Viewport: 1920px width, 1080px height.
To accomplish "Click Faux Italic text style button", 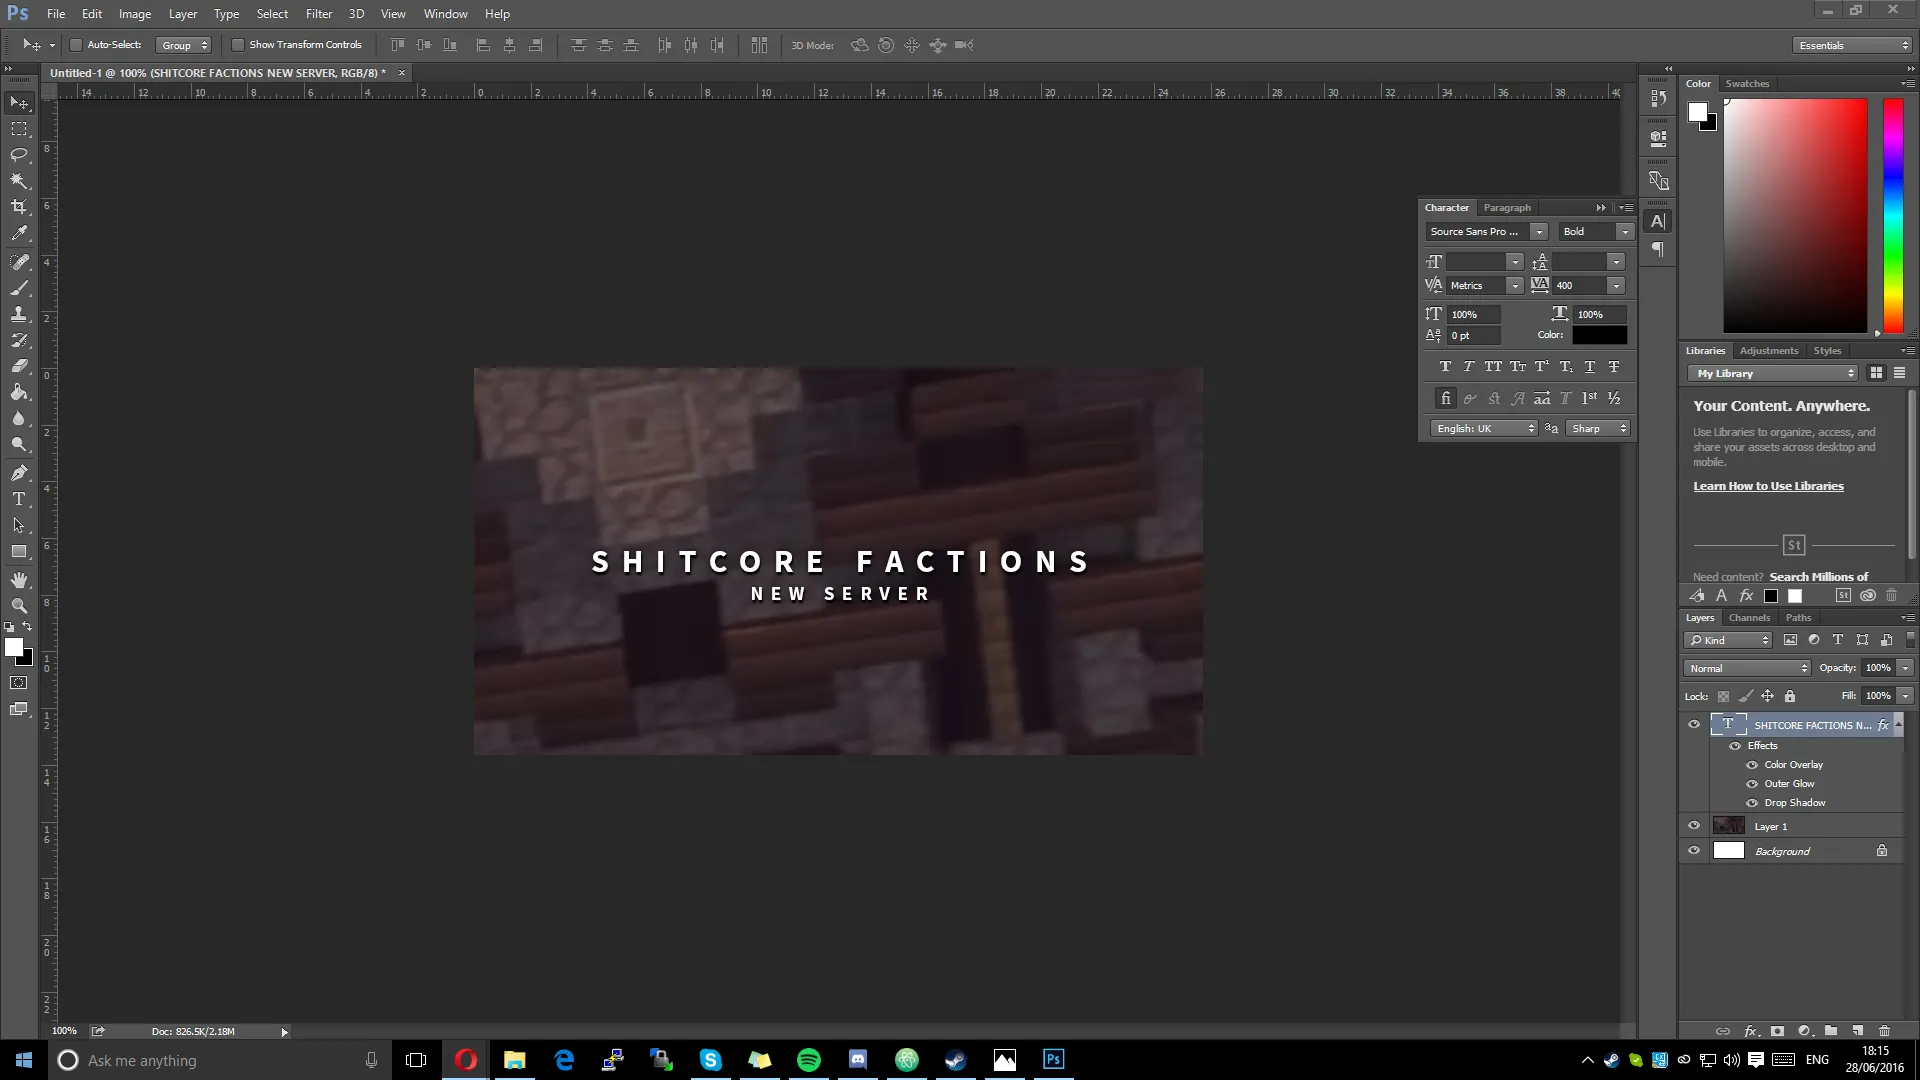I will click(1469, 367).
